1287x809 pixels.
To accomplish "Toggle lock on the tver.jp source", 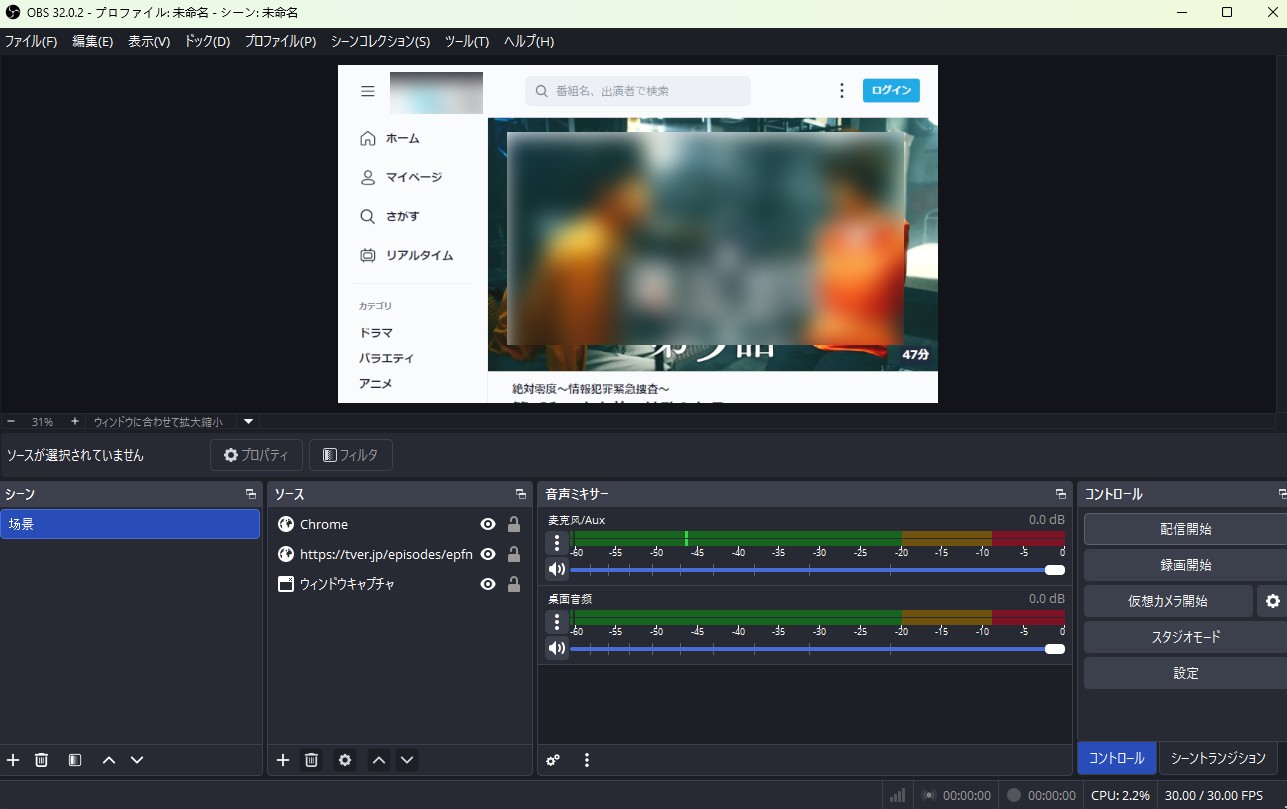I will coord(514,554).
